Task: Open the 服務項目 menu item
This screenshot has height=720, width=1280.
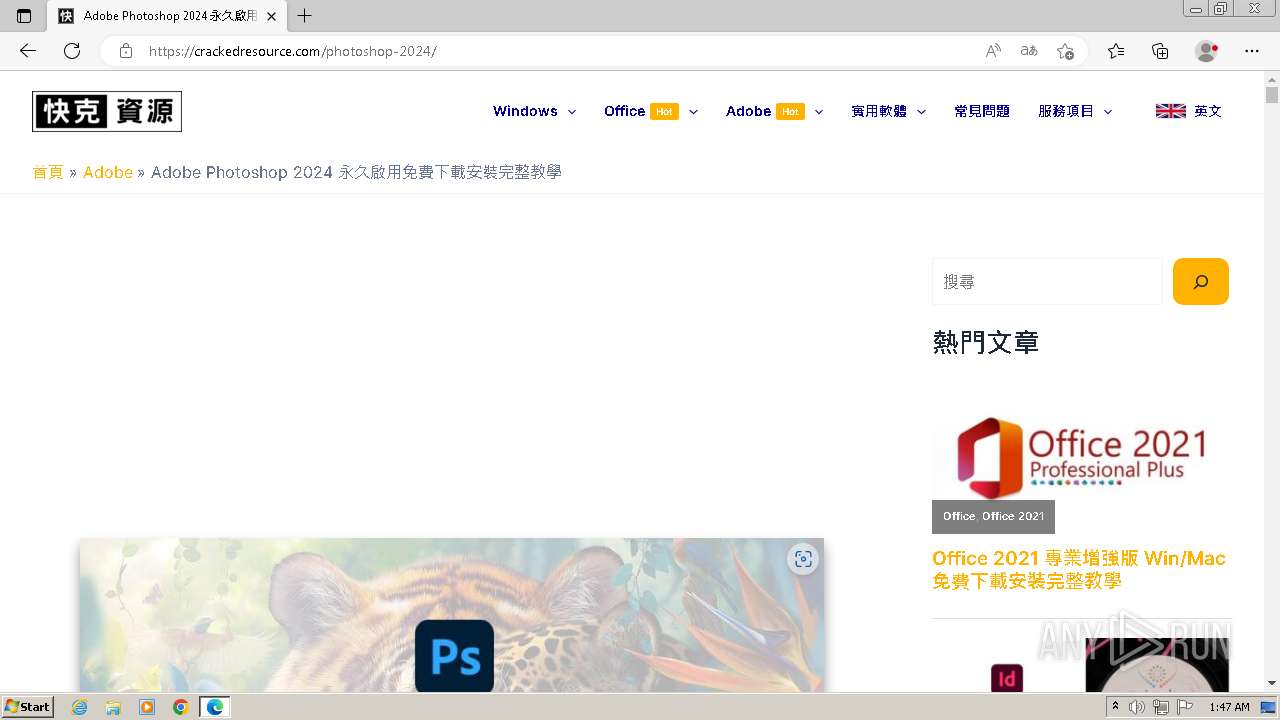Action: [1066, 111]
